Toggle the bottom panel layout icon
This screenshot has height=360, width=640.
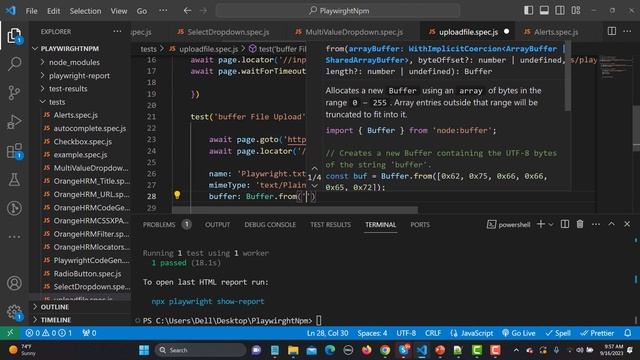click(x=544, y=11)
